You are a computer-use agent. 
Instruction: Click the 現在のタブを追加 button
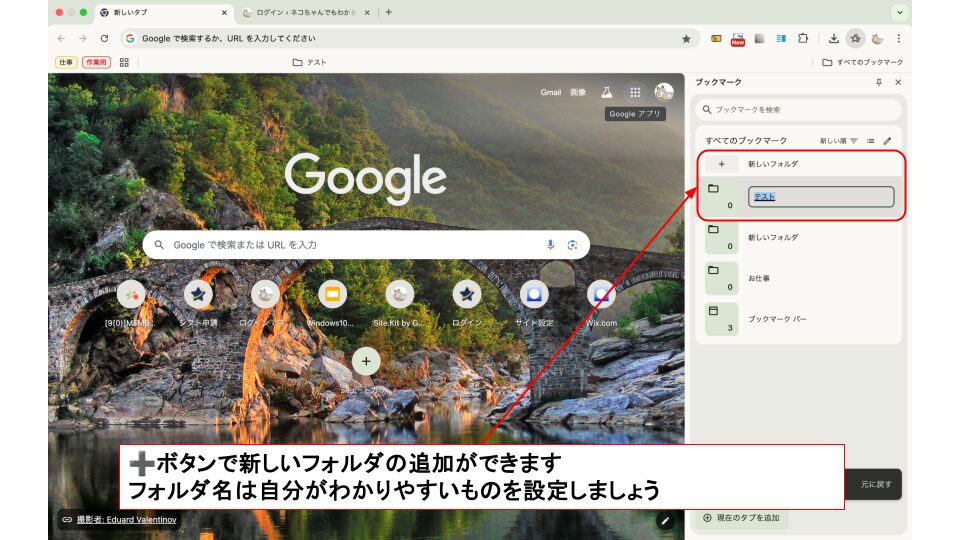click(743, 518)
